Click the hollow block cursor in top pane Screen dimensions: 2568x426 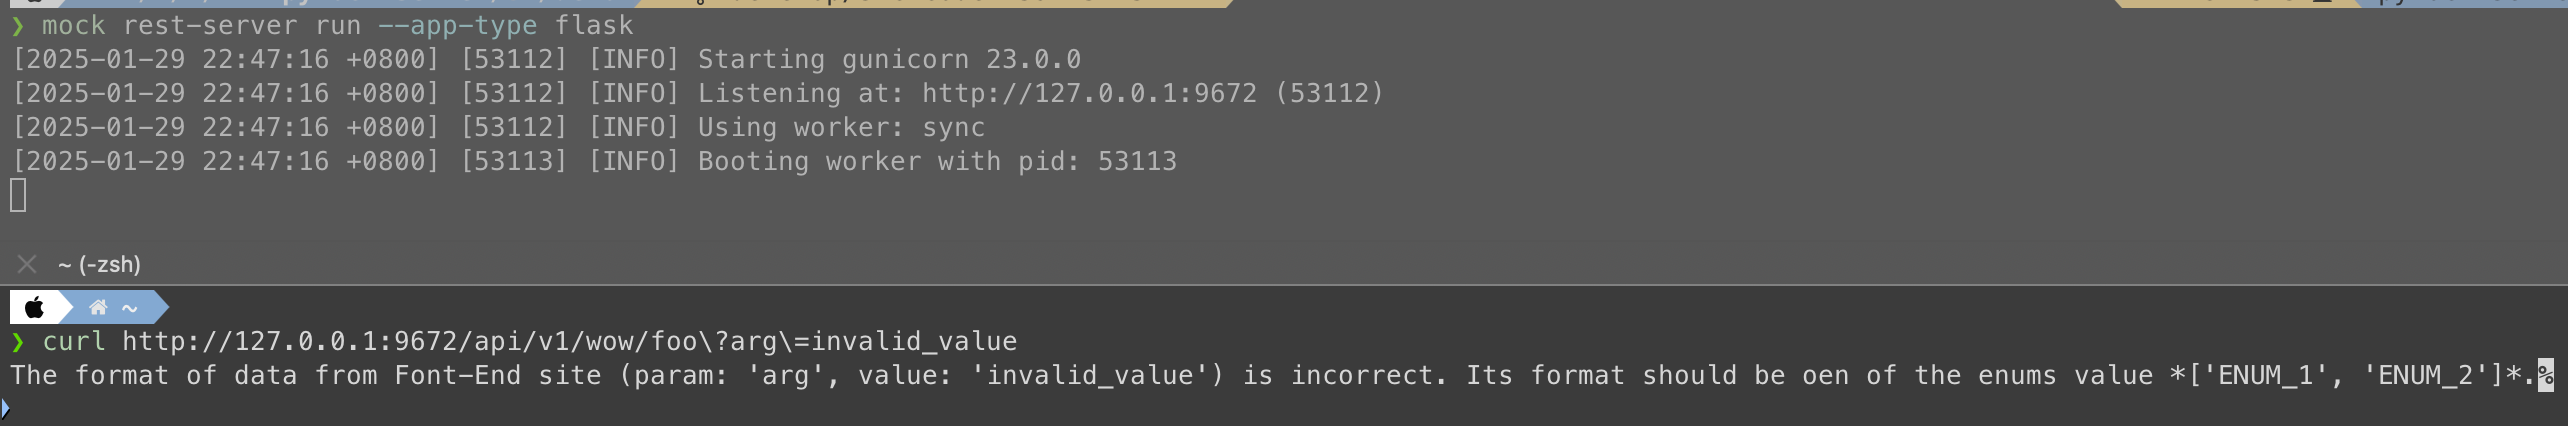(x=18, y=195)
